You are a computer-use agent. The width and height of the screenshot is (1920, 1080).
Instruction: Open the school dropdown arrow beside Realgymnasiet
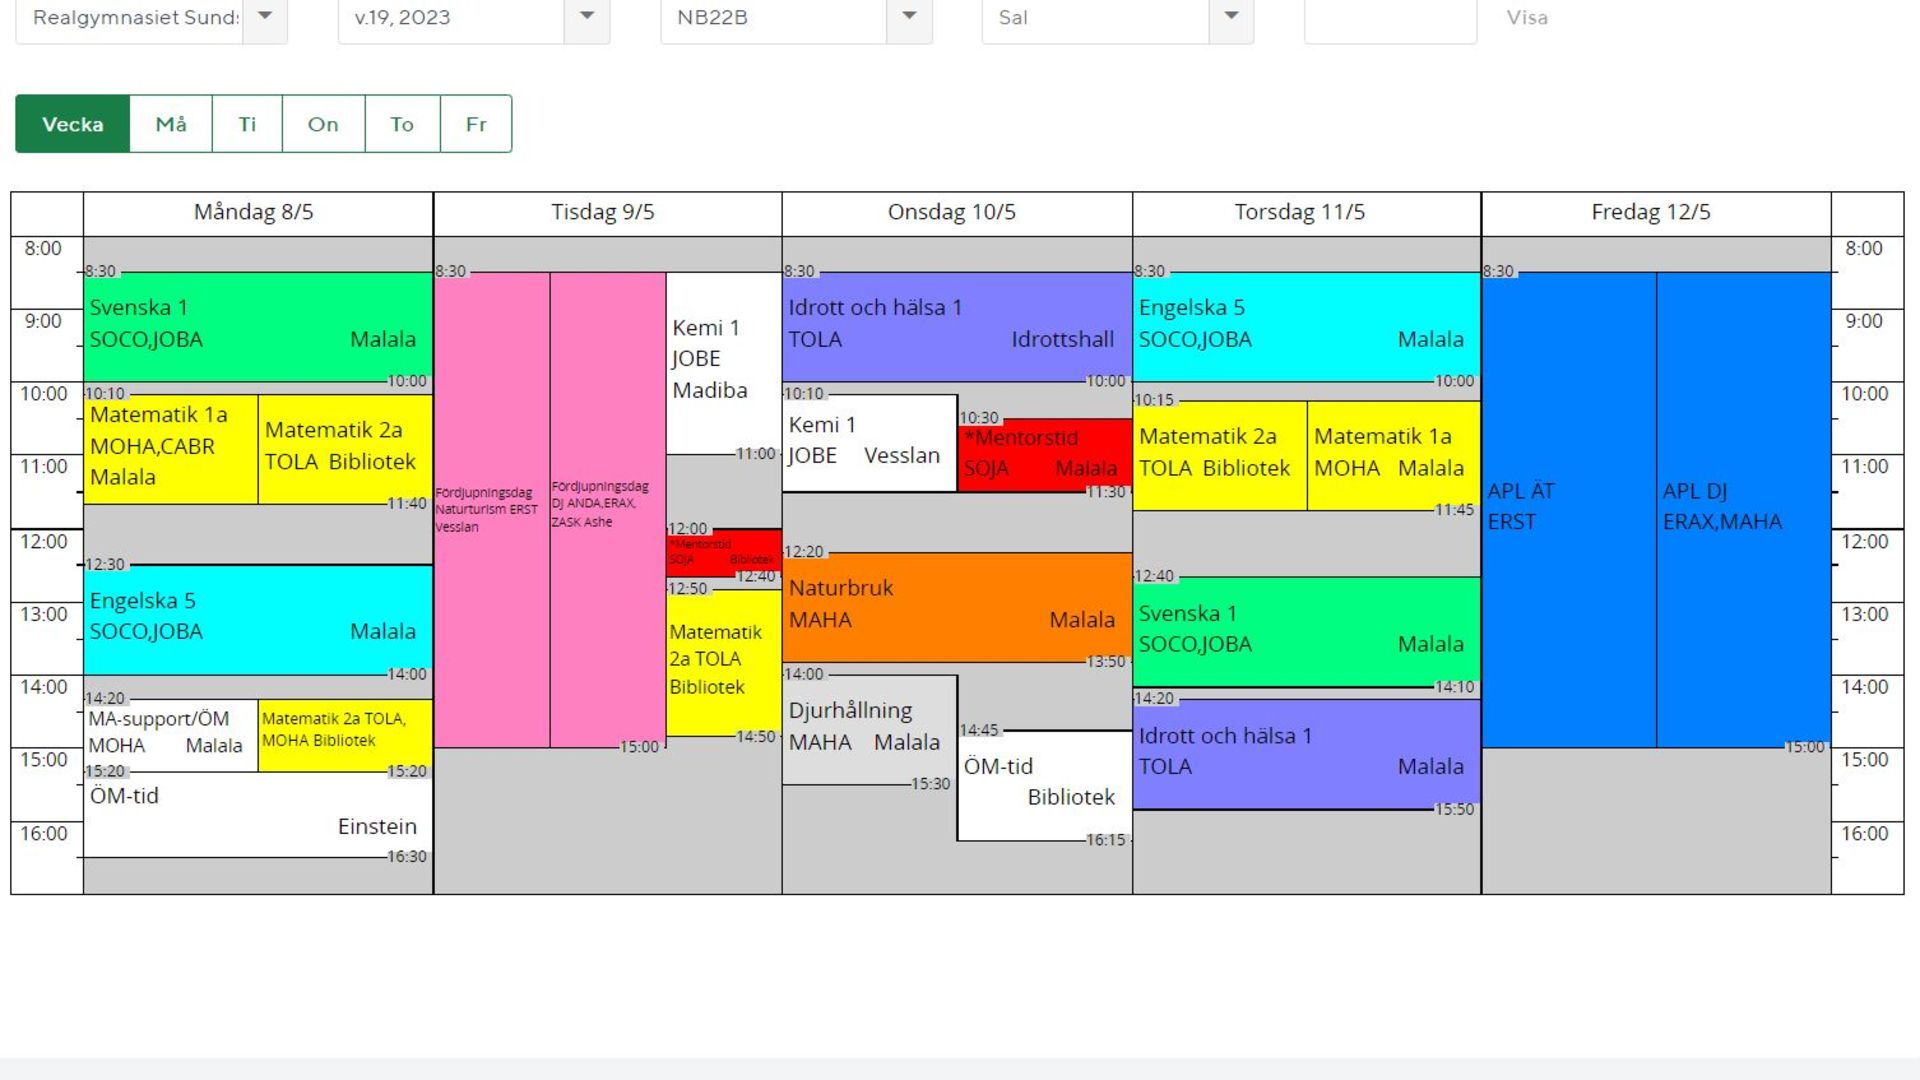[x=265, y=17]
